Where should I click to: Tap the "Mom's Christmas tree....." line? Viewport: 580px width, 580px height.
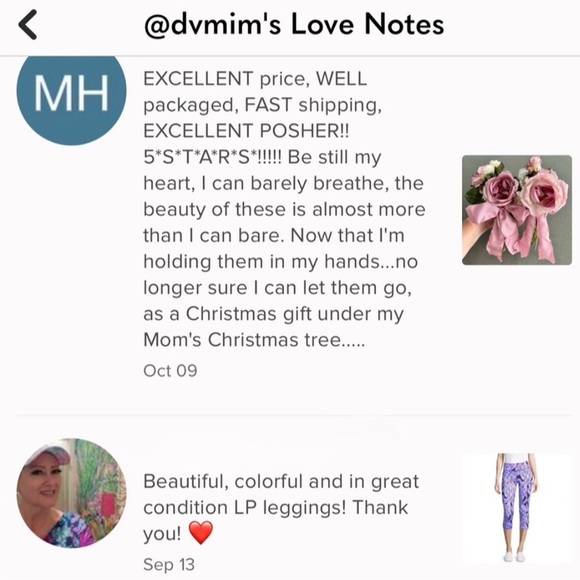tap(254, 340)
